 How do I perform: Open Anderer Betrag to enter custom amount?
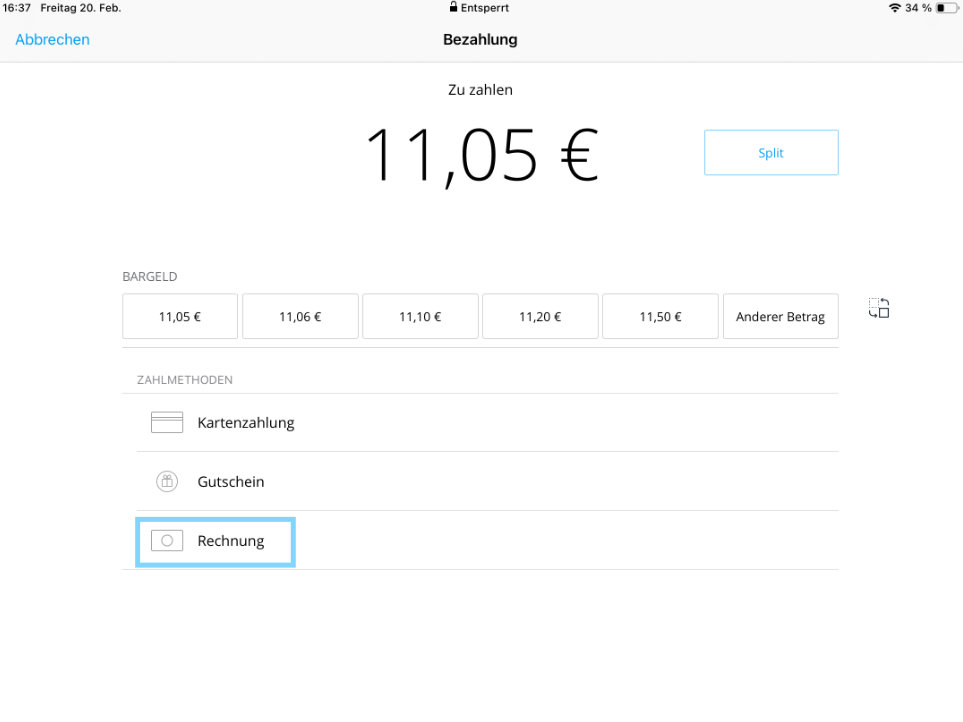[x=780, y=317]
